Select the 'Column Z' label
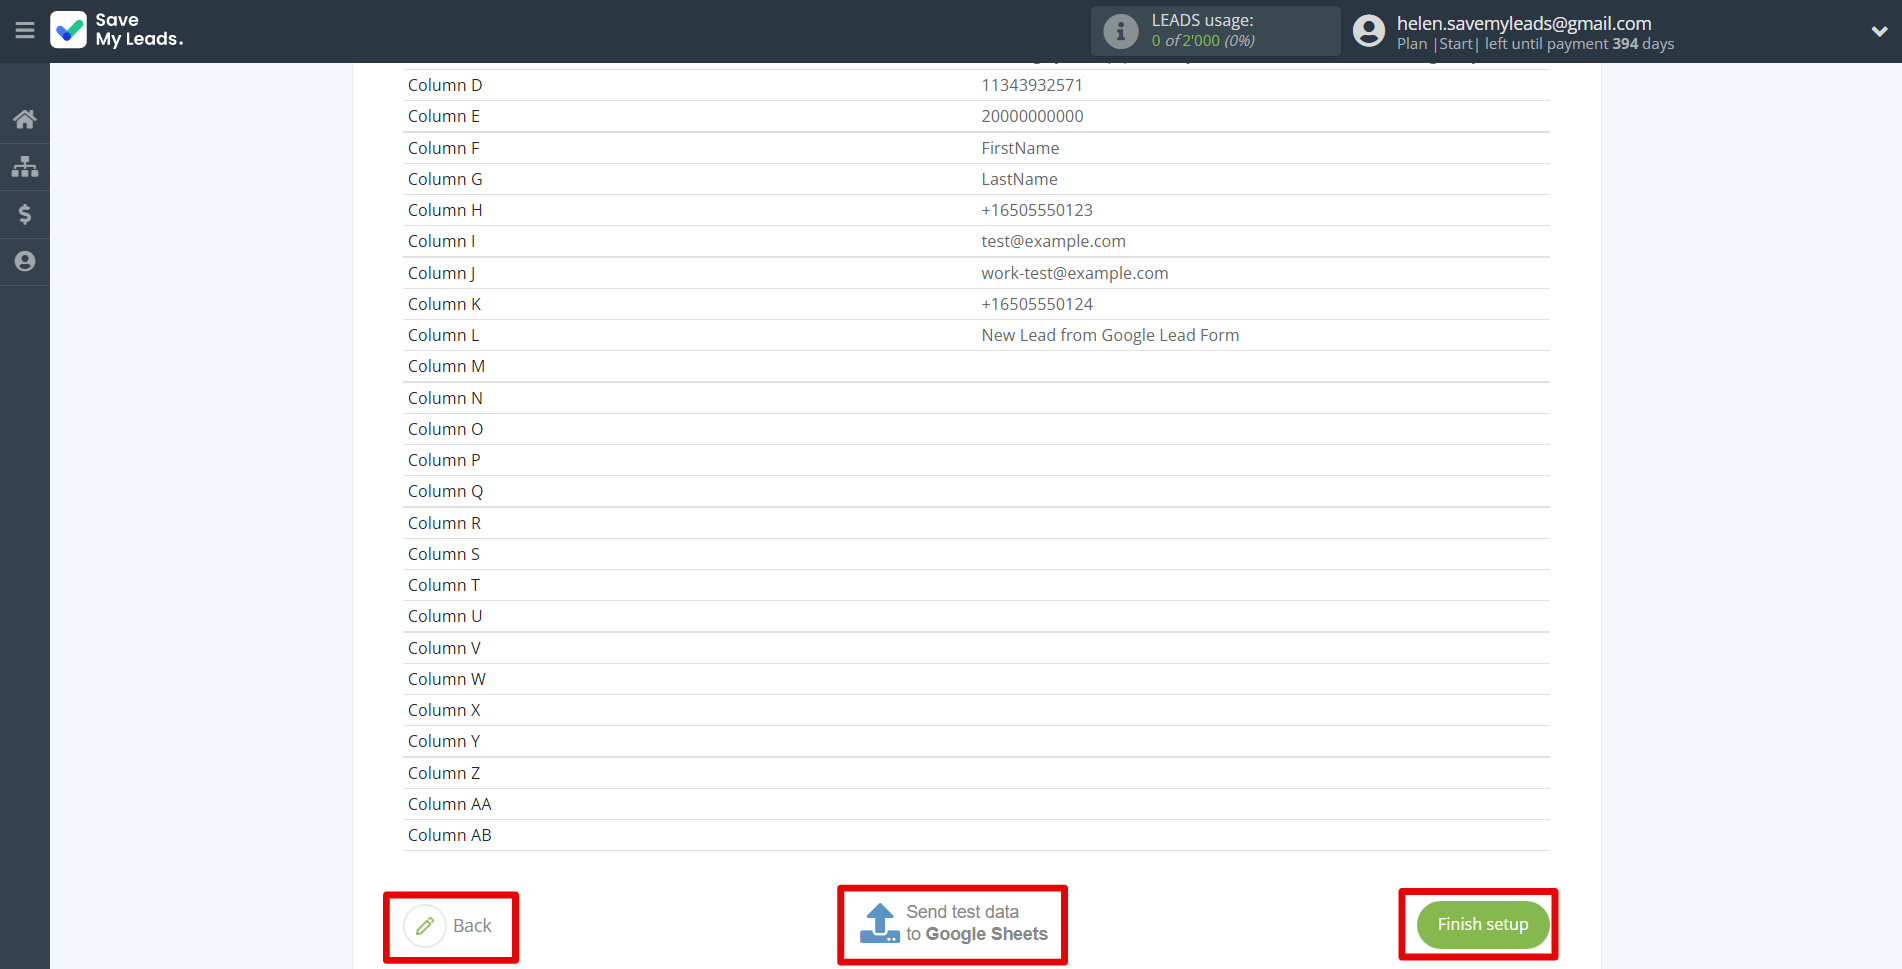The width and height of the screenshot is (1902, 969). coord(444,773)
